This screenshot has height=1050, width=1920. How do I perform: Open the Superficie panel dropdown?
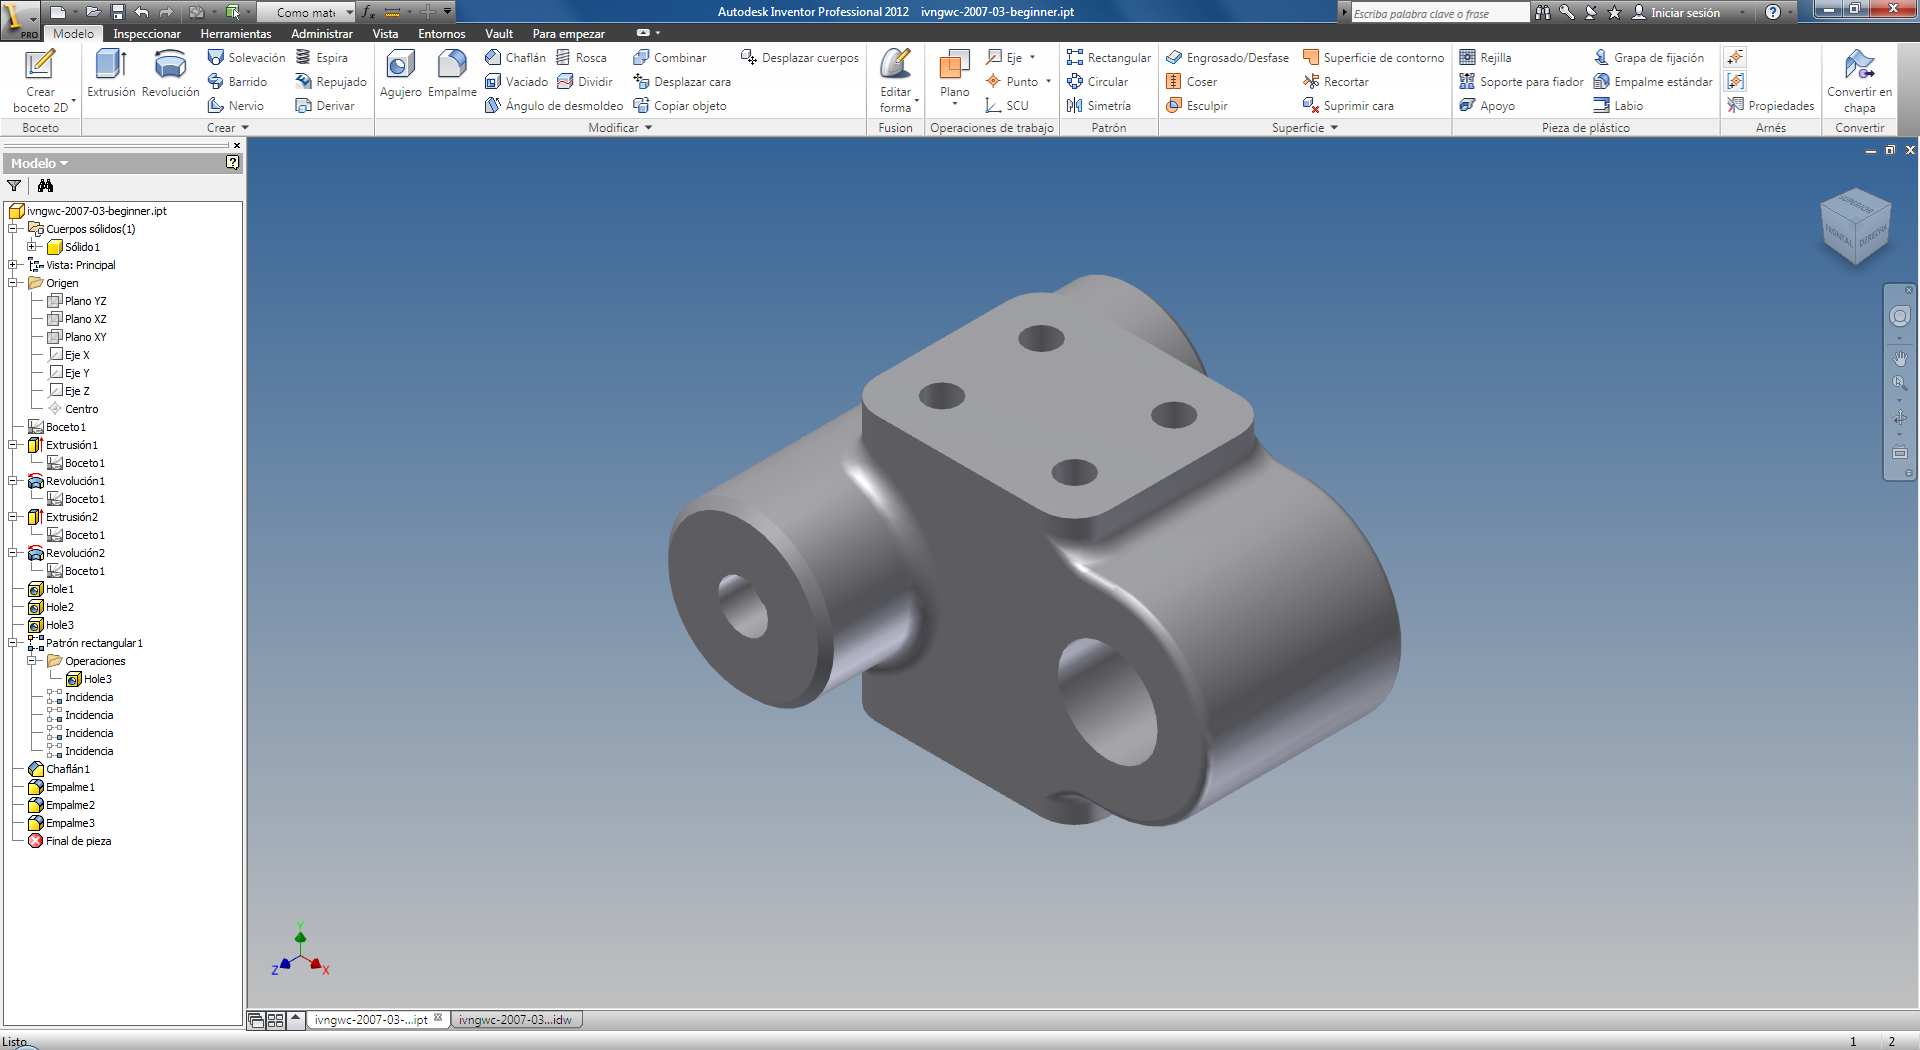(x=1304, y=128)
